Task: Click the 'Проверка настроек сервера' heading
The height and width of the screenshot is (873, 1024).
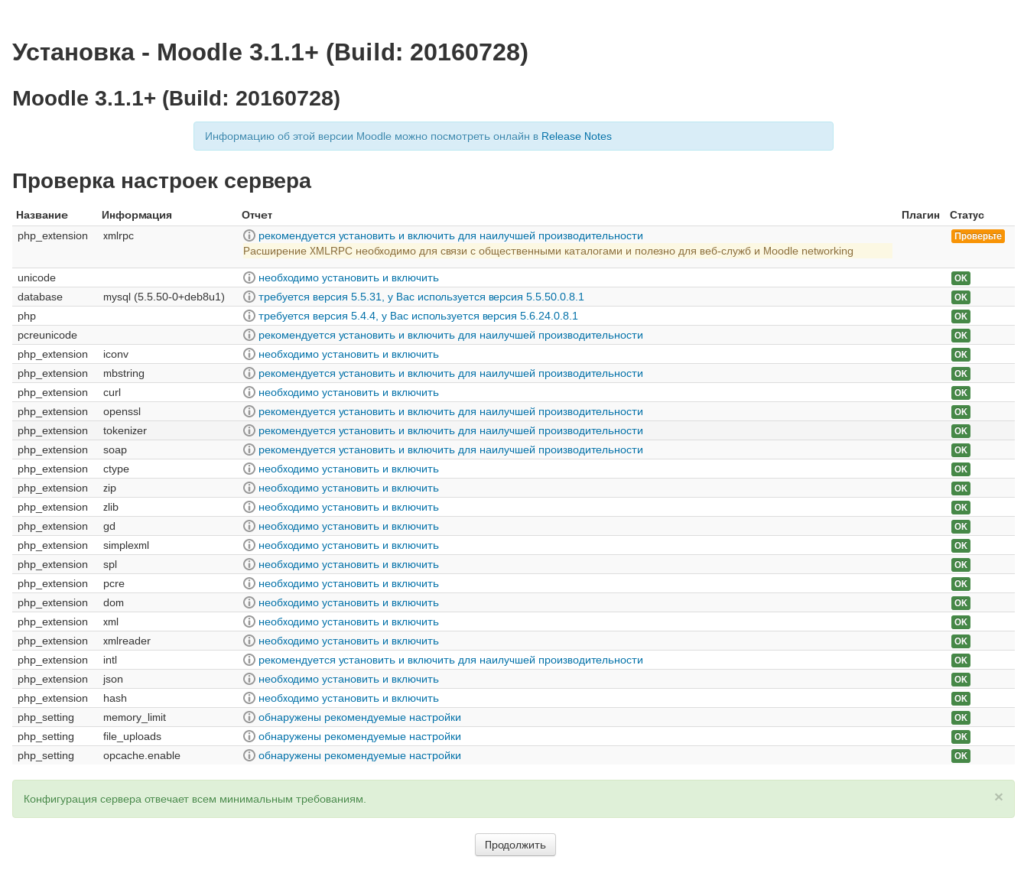Action: [162, 181]
